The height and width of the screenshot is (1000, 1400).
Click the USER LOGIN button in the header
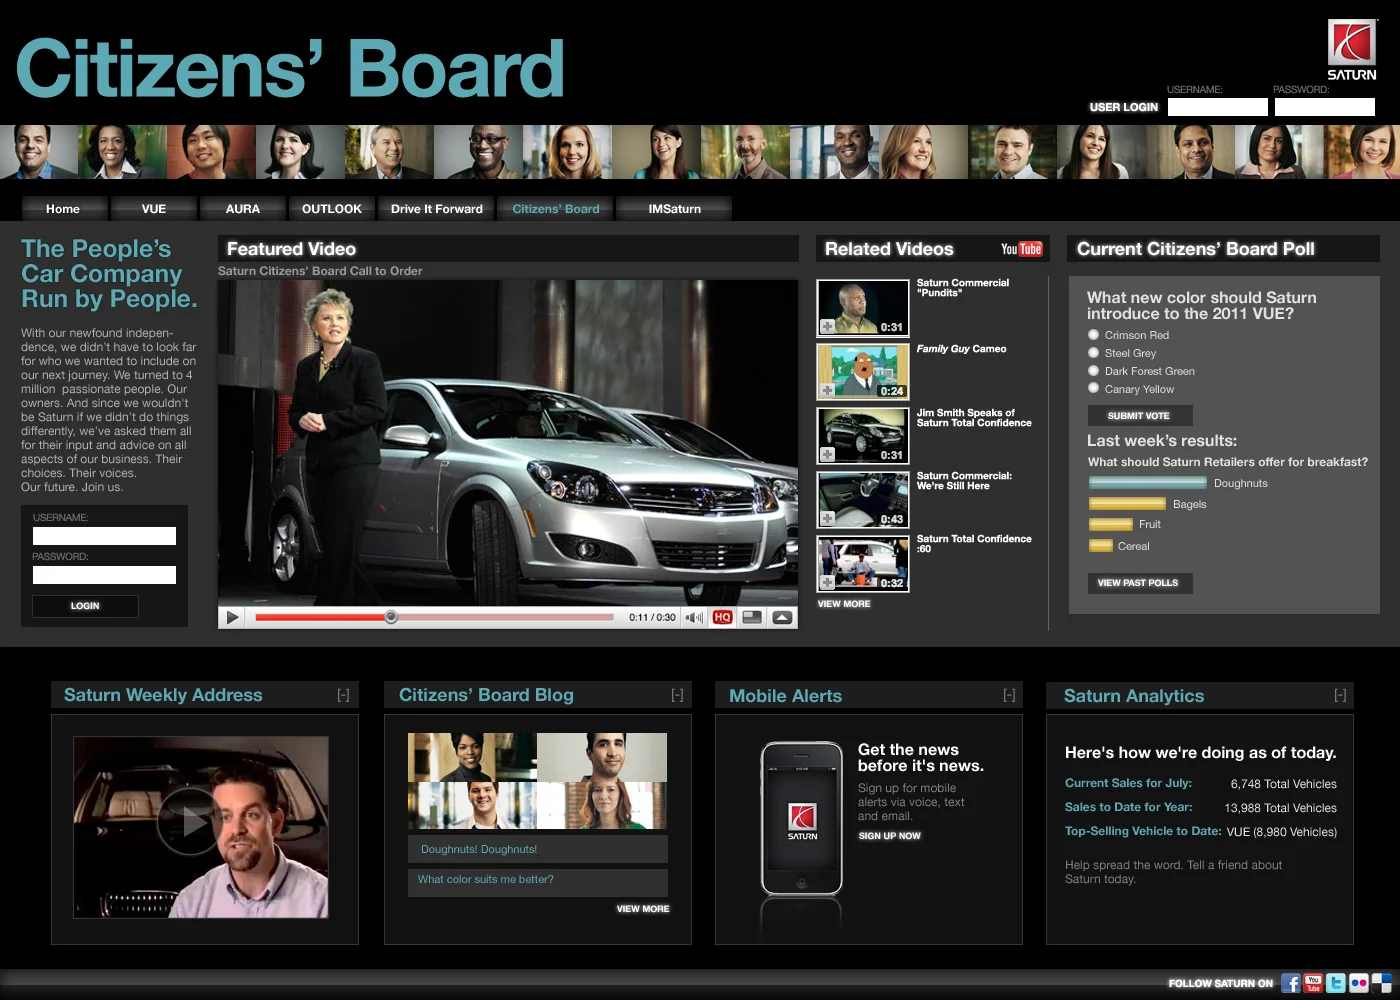1124,107
